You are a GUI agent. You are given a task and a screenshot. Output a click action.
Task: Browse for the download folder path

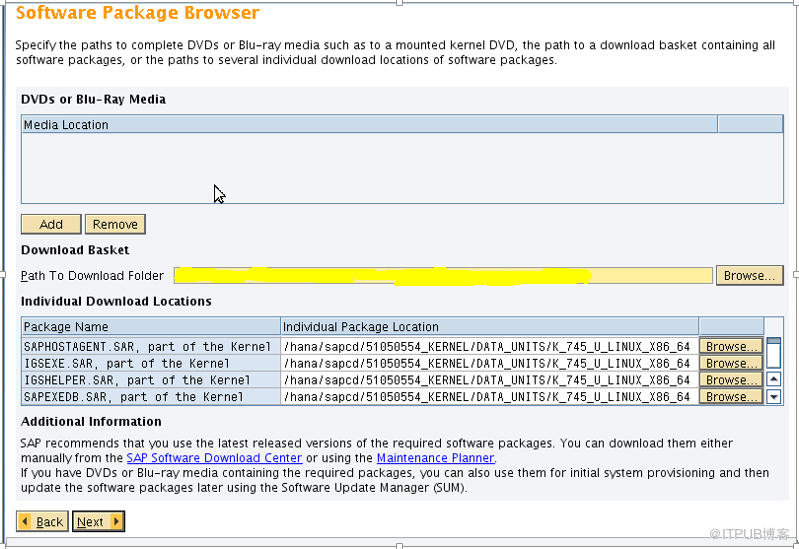749,275
